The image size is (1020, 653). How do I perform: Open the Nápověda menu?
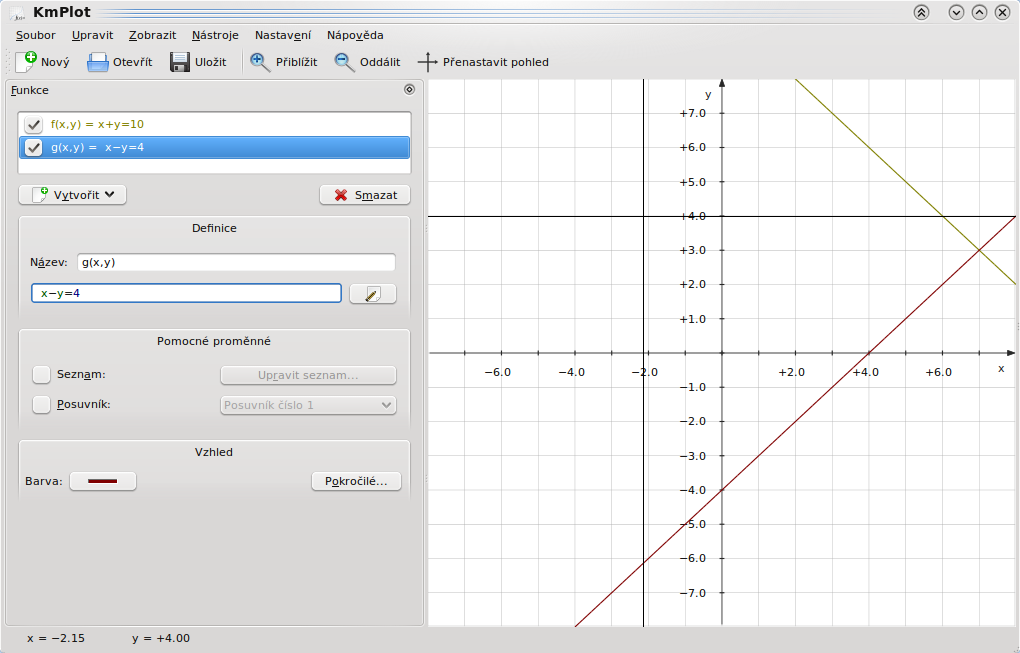pos(355,35)
